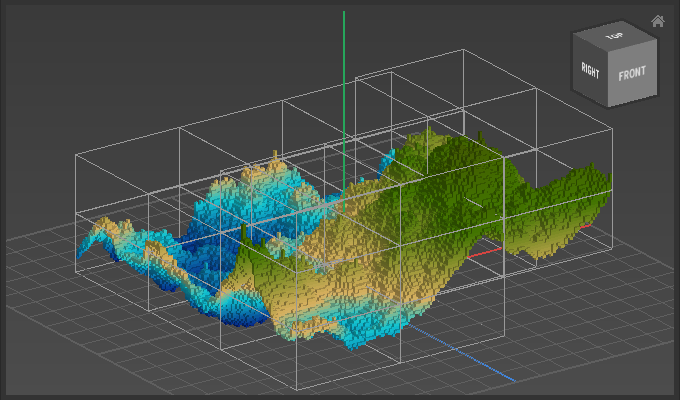Screen dimensions: 680x400
Task: Click the Home view icon
Action: 657,21
